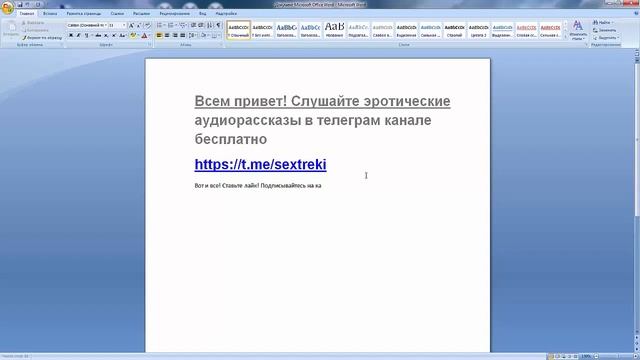Undo last action in Quick Access toolbar

click(x=28, y=4)
